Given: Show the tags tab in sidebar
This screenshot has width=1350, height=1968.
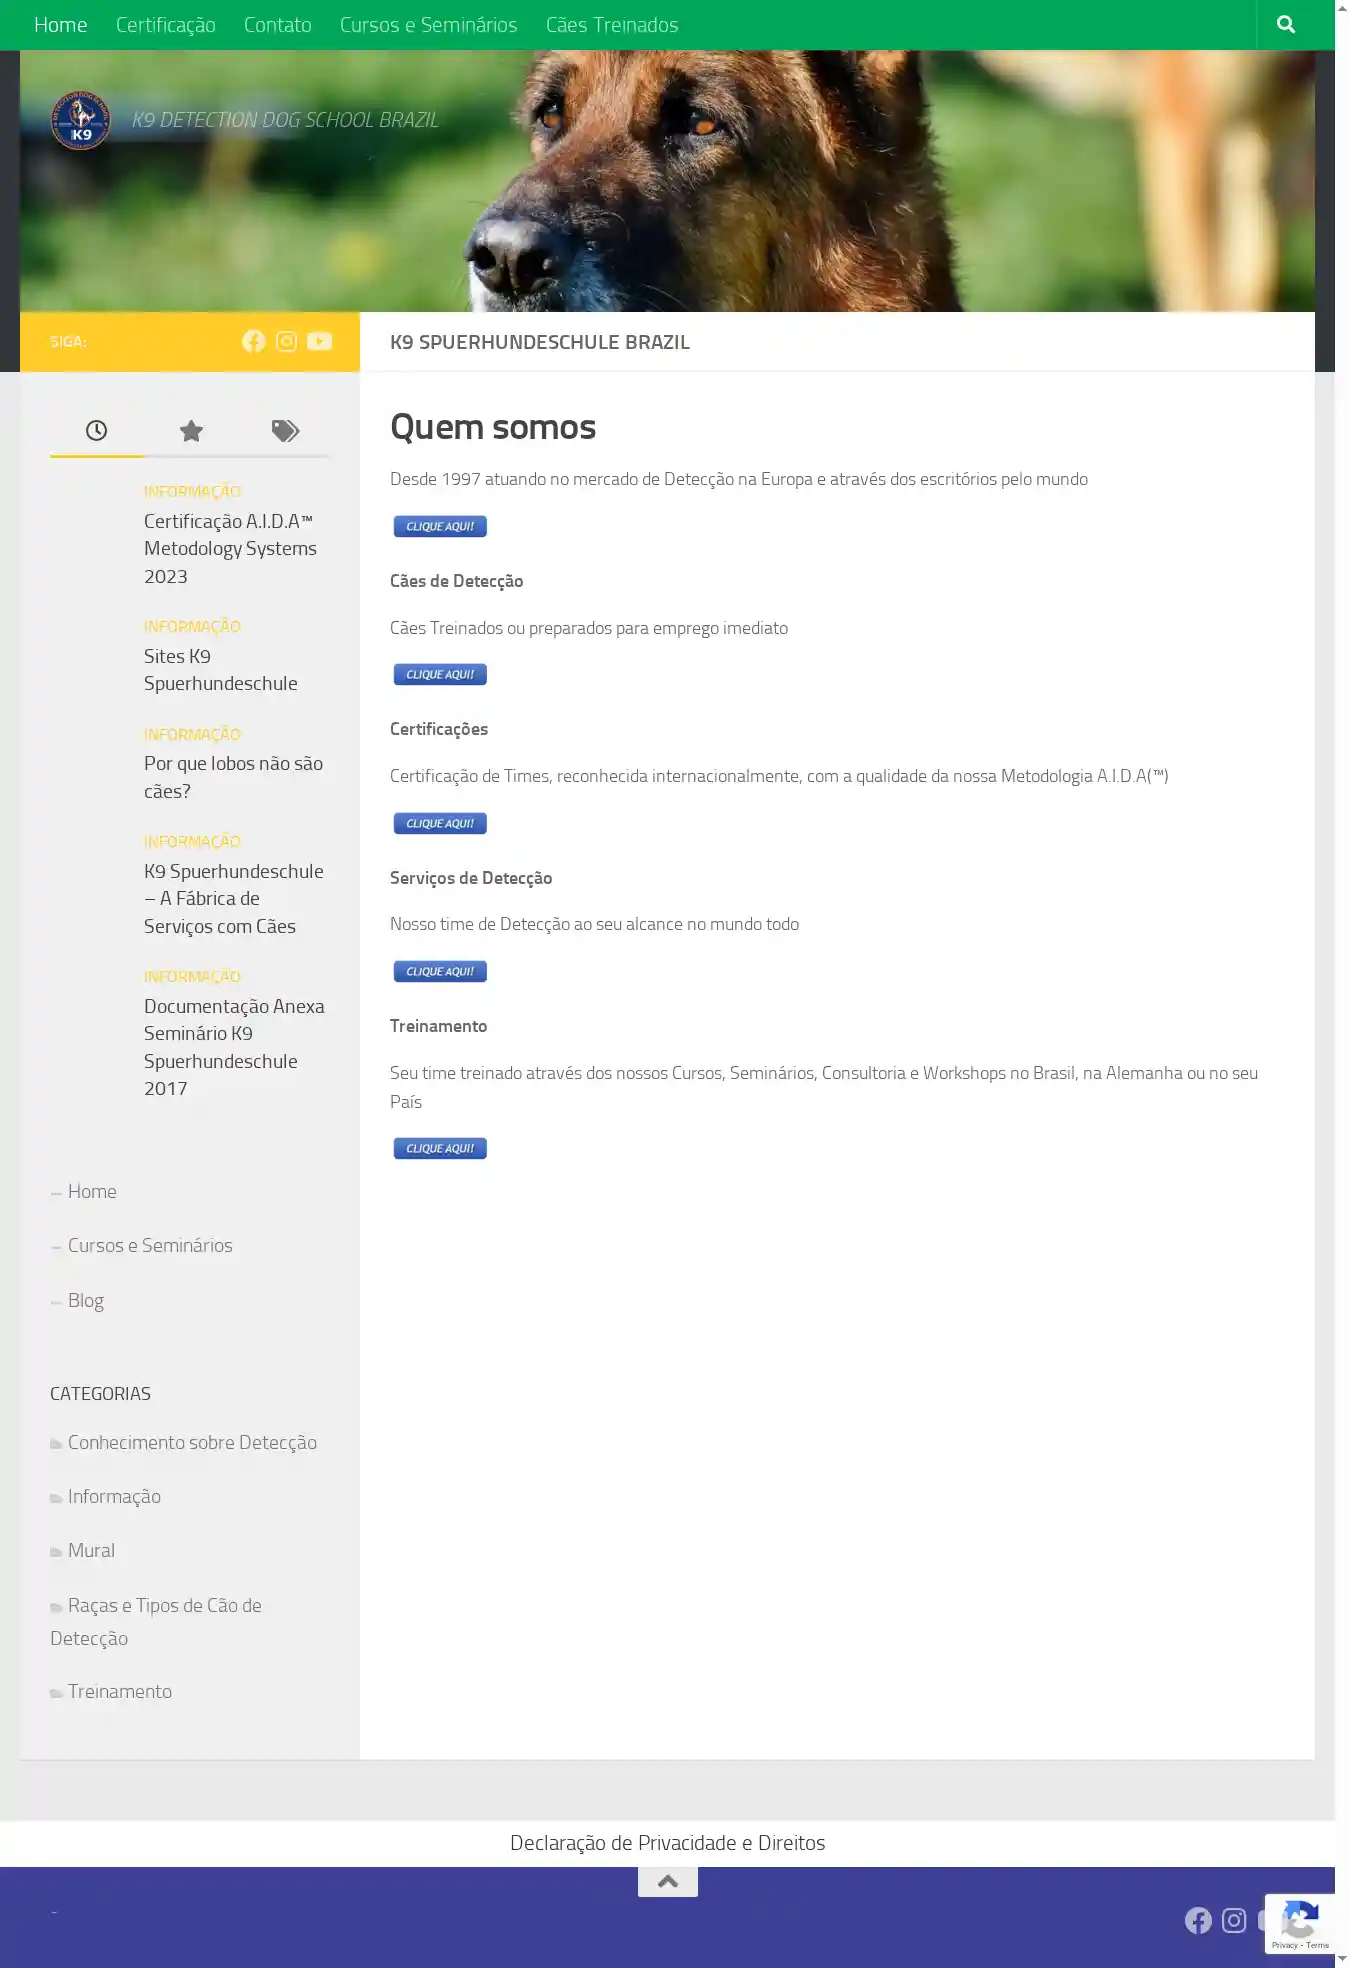Looking at the screenshot, I should point(285,431).
